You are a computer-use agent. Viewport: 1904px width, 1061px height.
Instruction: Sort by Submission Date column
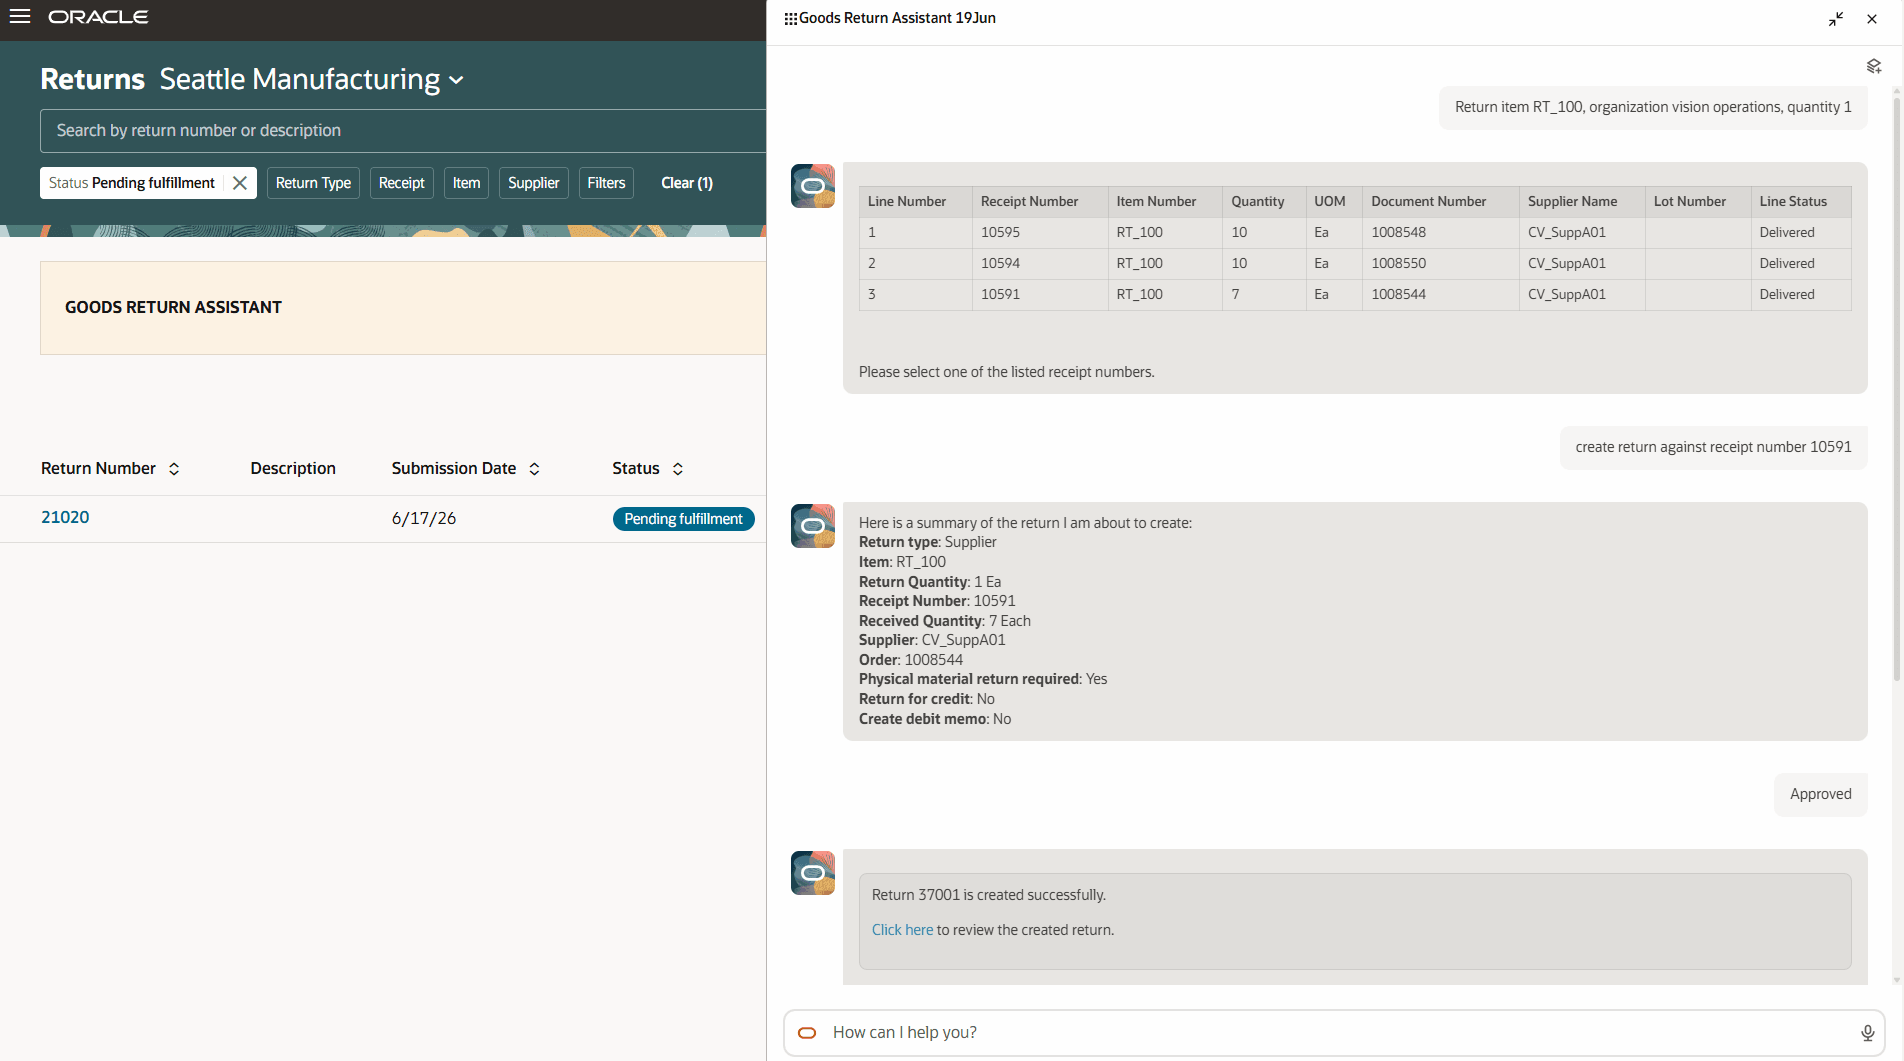tap(534, 469)
